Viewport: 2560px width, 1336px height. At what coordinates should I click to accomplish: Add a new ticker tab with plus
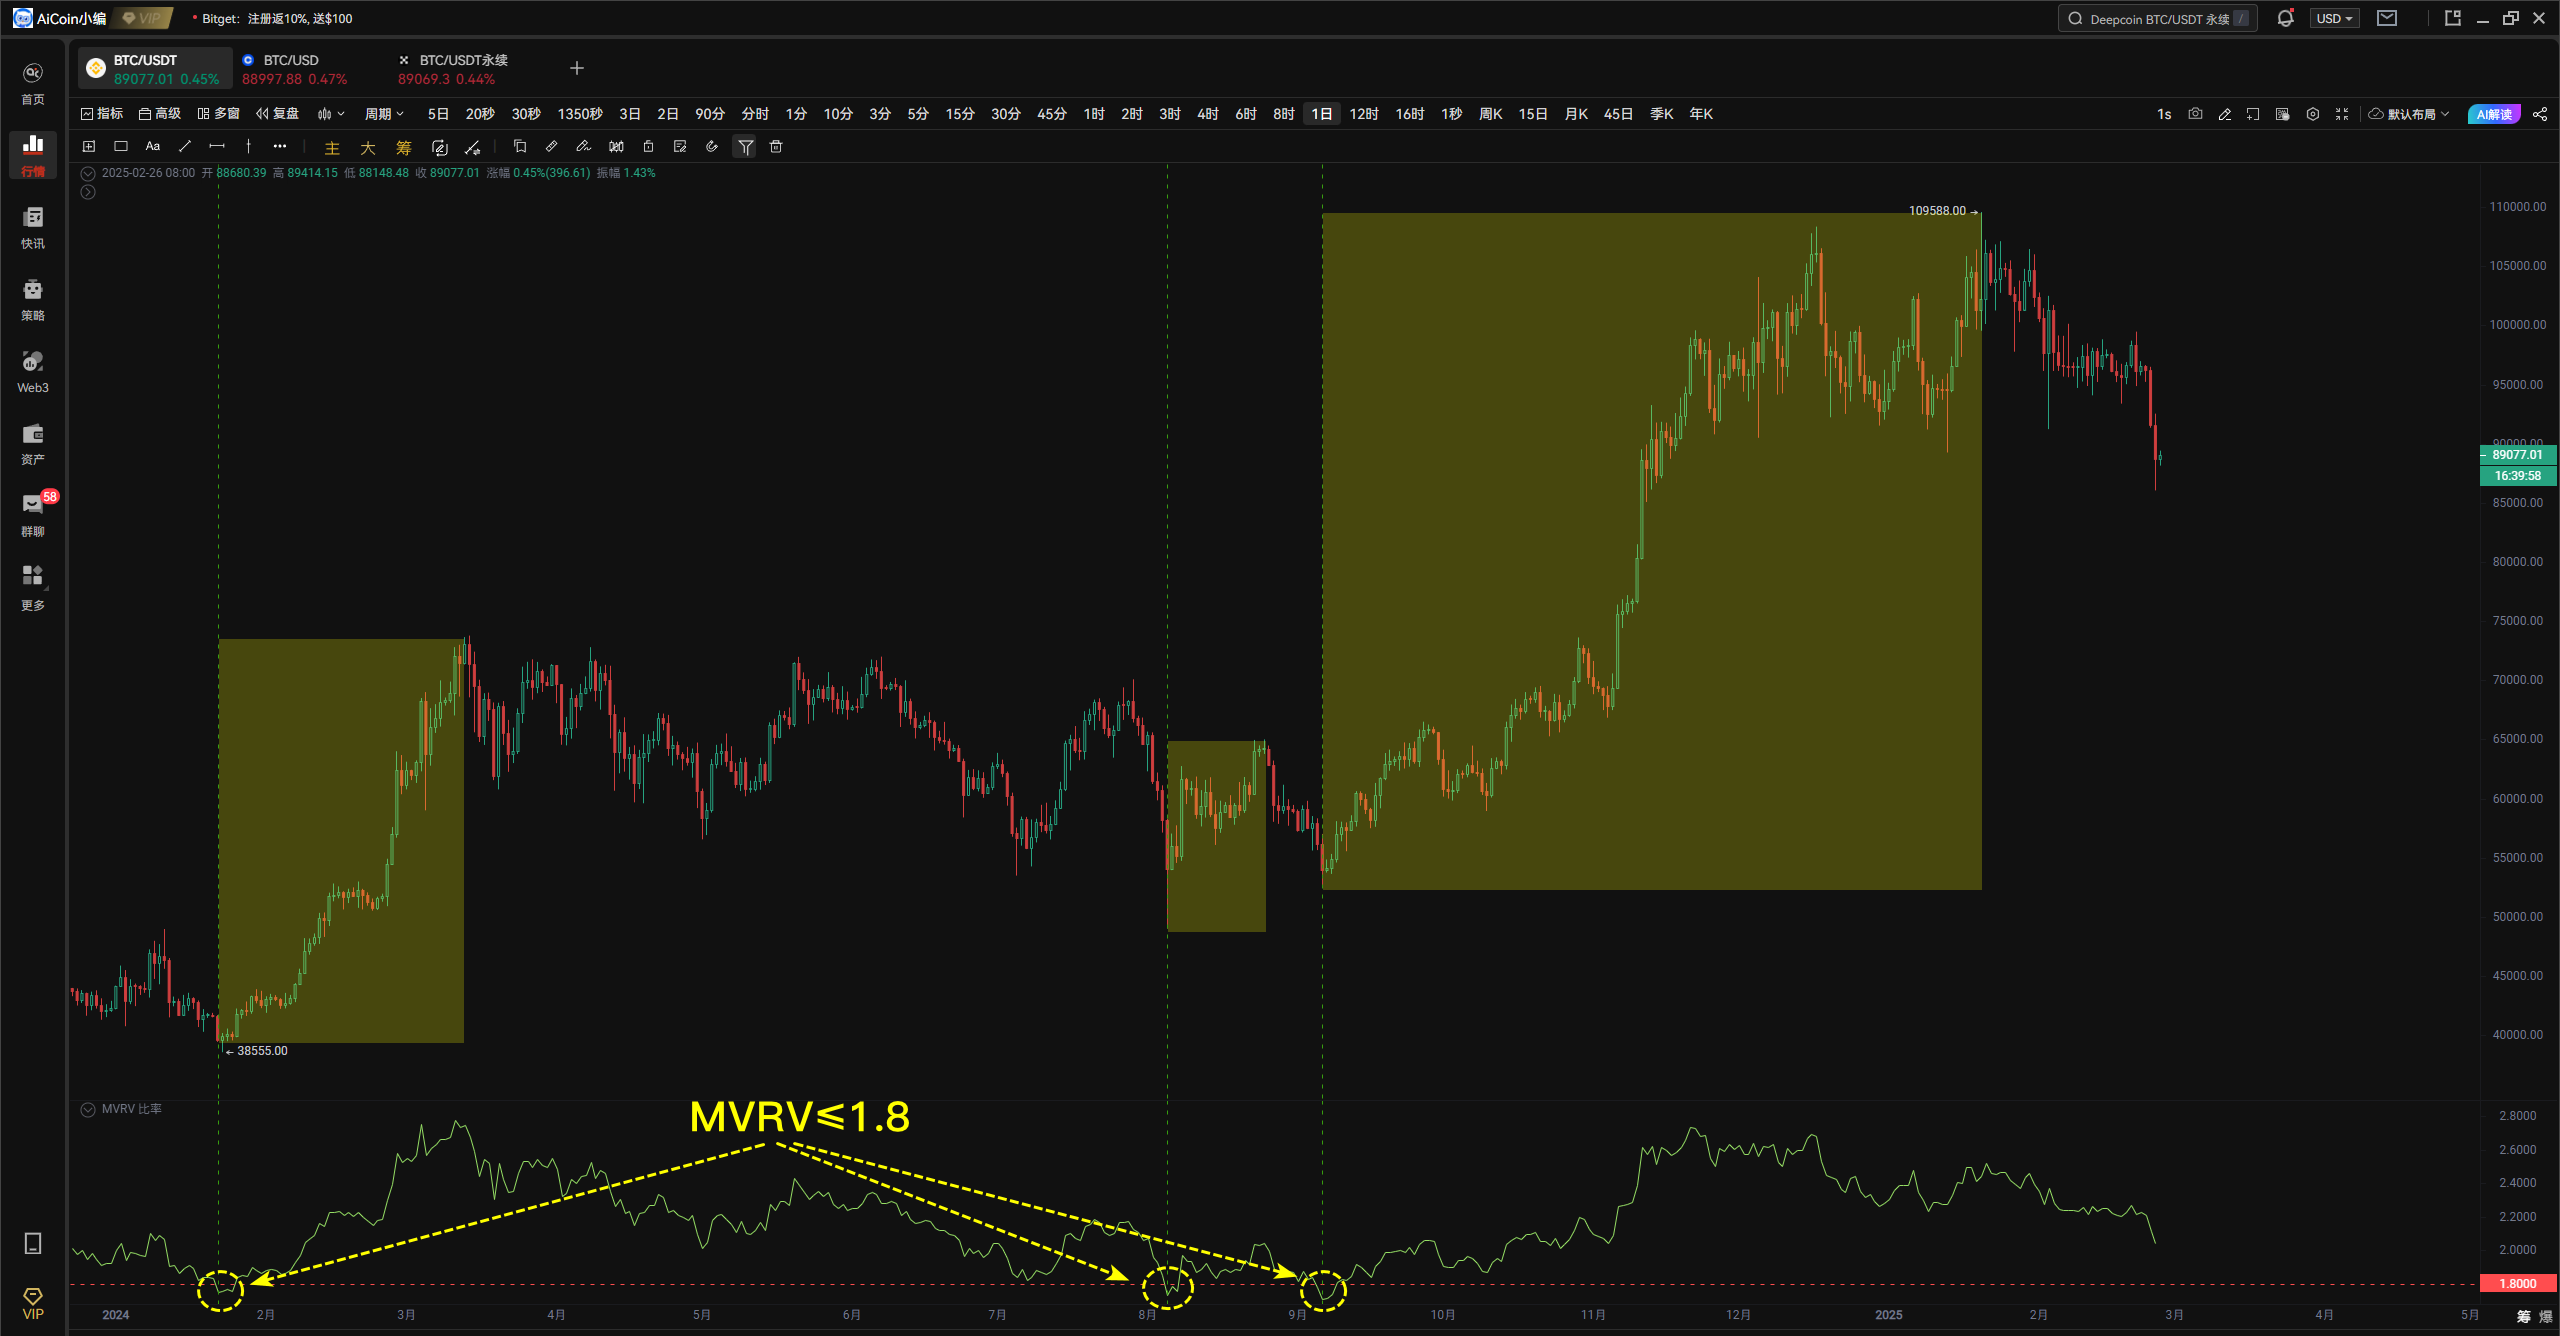(577, 68)
